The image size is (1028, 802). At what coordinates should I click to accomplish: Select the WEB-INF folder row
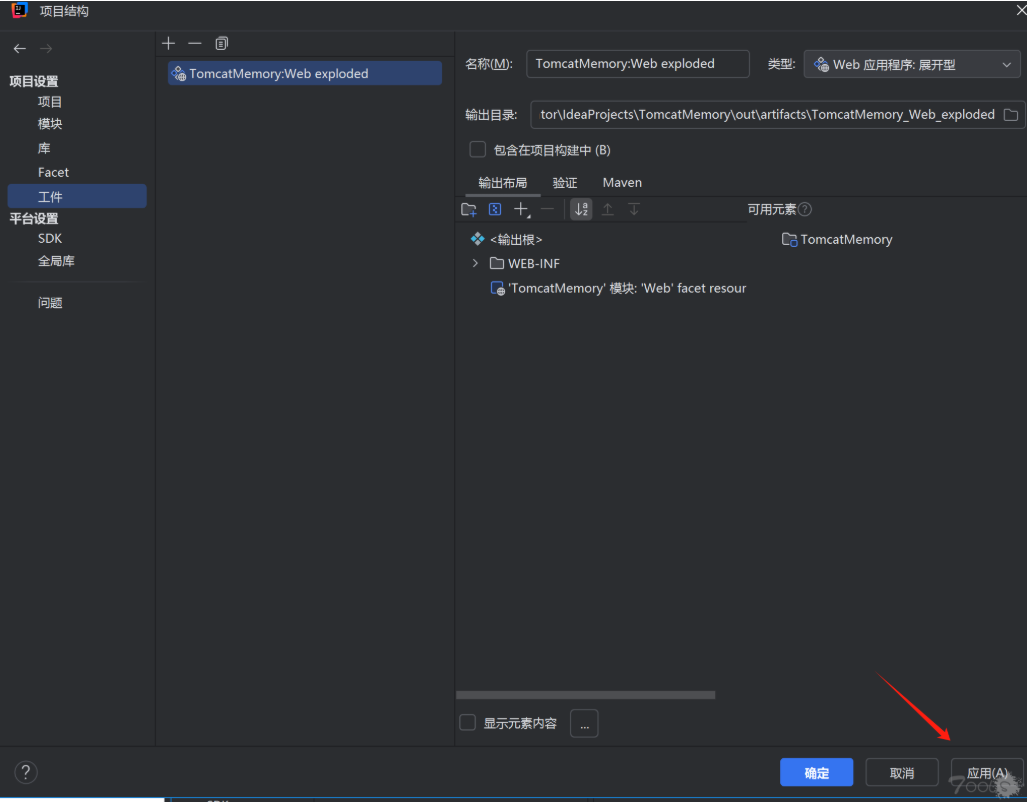coord(525,264)
